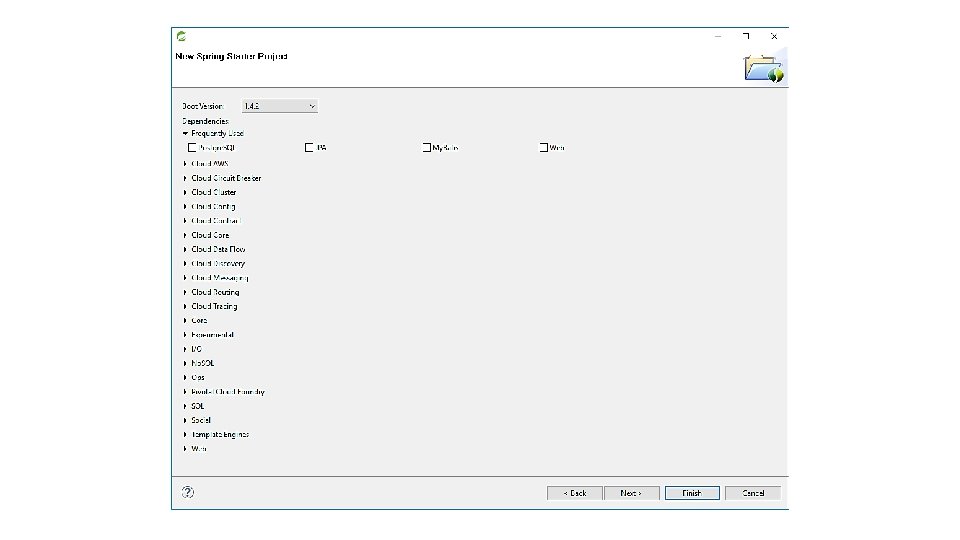960x540 pixels.
Task: Cancel the New Spring Starter Project wizard
Action: (x=753, y=493)
